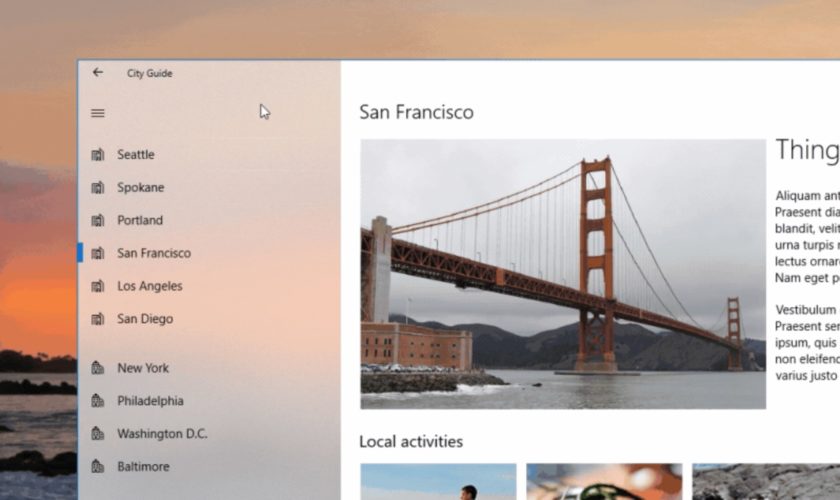840x500 pixels.
Task: Click the building icon beside Spokane
Action: click(x=98, y=188)
